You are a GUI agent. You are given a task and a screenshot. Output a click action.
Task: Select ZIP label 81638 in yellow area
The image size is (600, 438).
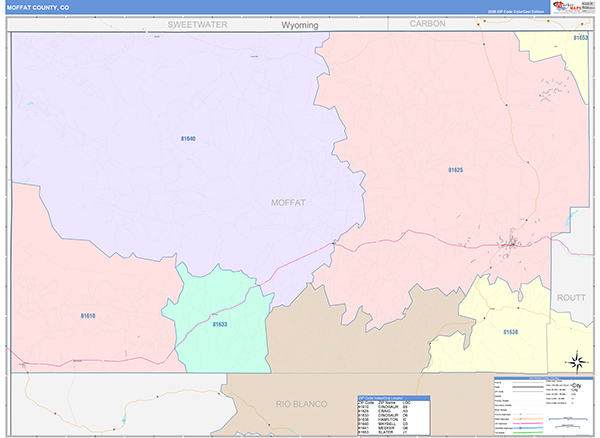(x=510, y=331)
